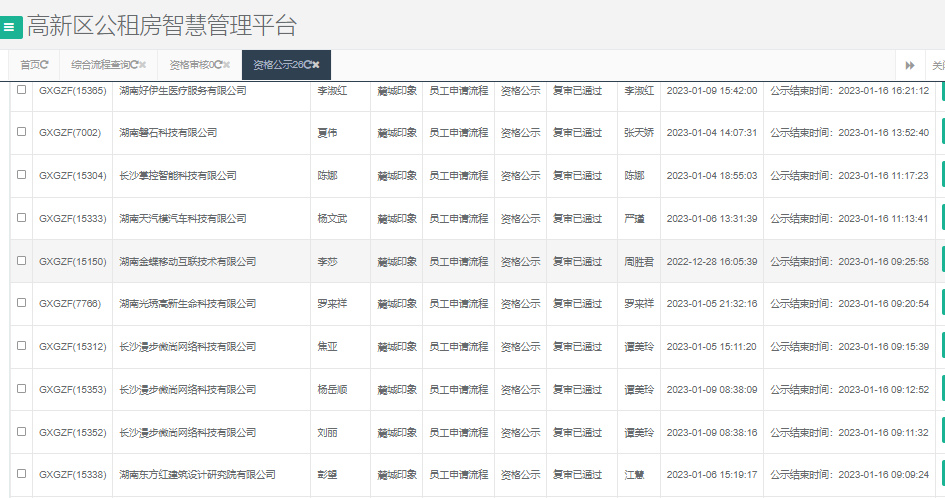The width and height of the screenshot is (945, 498).
Task: Click company cell 湖南好伊生医疗服务有限公司
Action: [x=183, y=90]
